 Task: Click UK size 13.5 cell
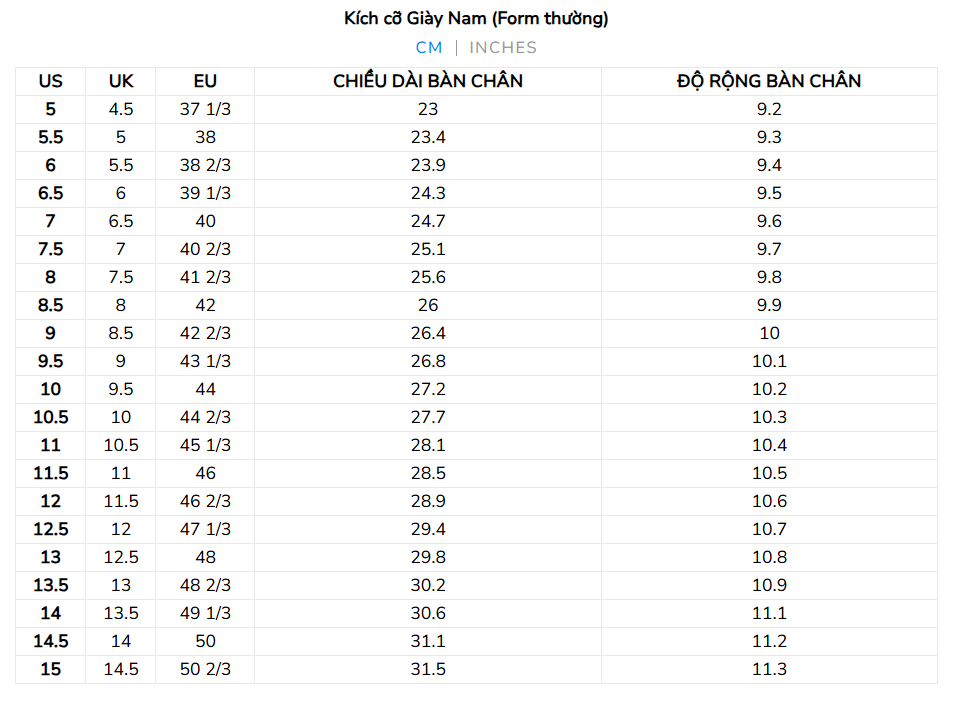click(x=121, y=613)
